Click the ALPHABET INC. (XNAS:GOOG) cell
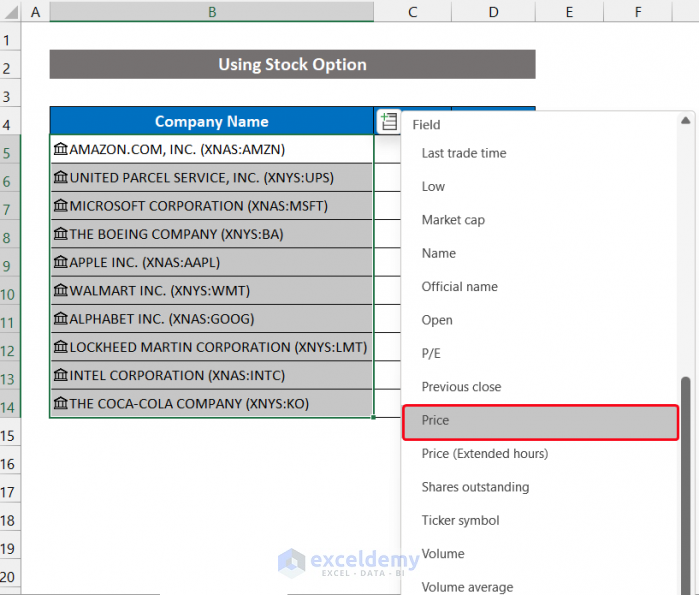This screenshot has width=699, height=595. click(x=212, y=319)
